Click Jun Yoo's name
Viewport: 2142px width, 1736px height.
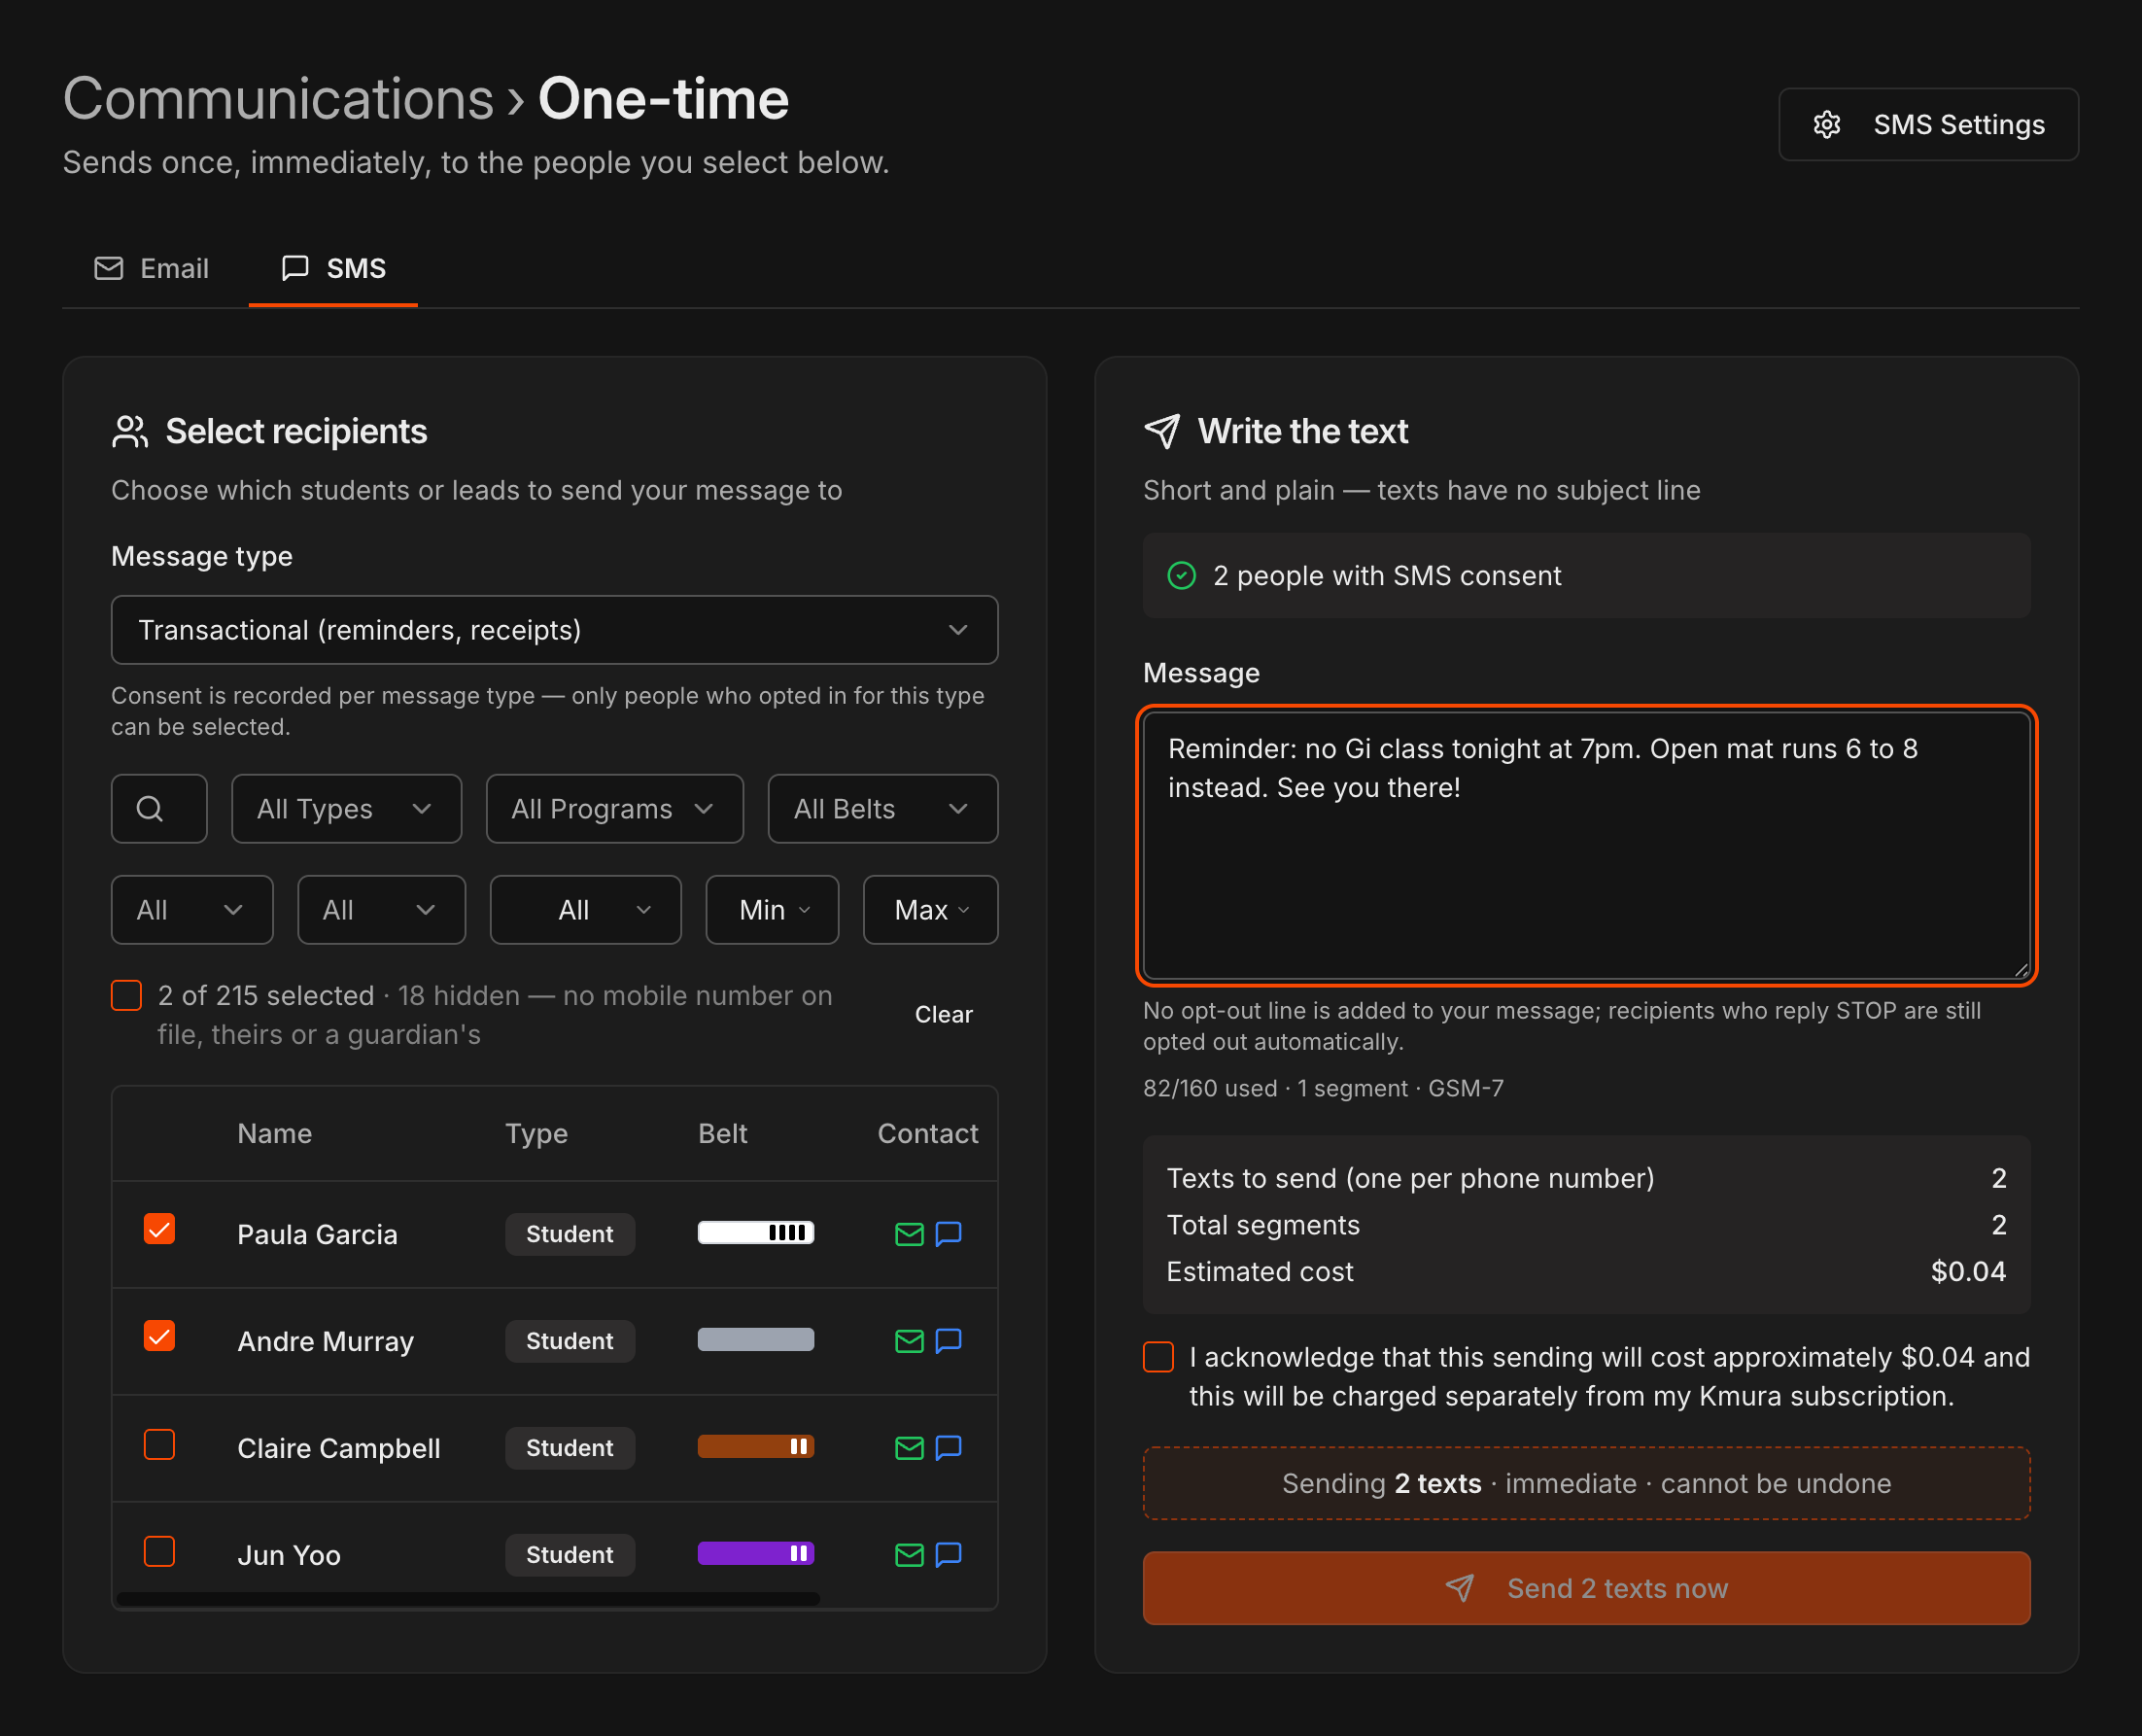click(x=289, y=1555)
